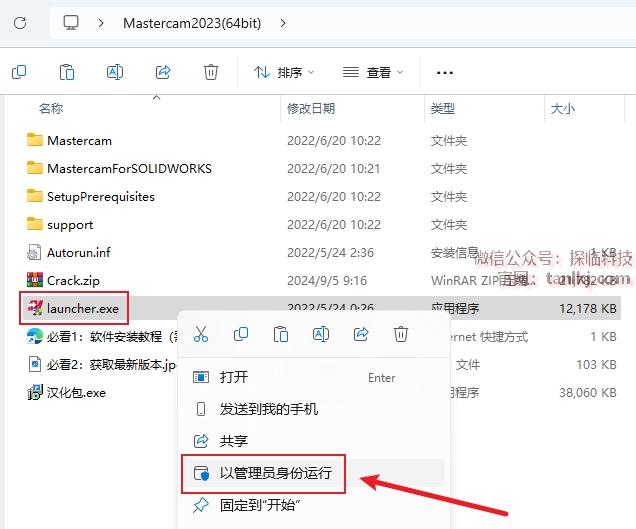Viewport: 636px width, 529px height.
Task: Click Mastercam2023(64bit) breadcrumb segment
Action: (x=192, y=23)
